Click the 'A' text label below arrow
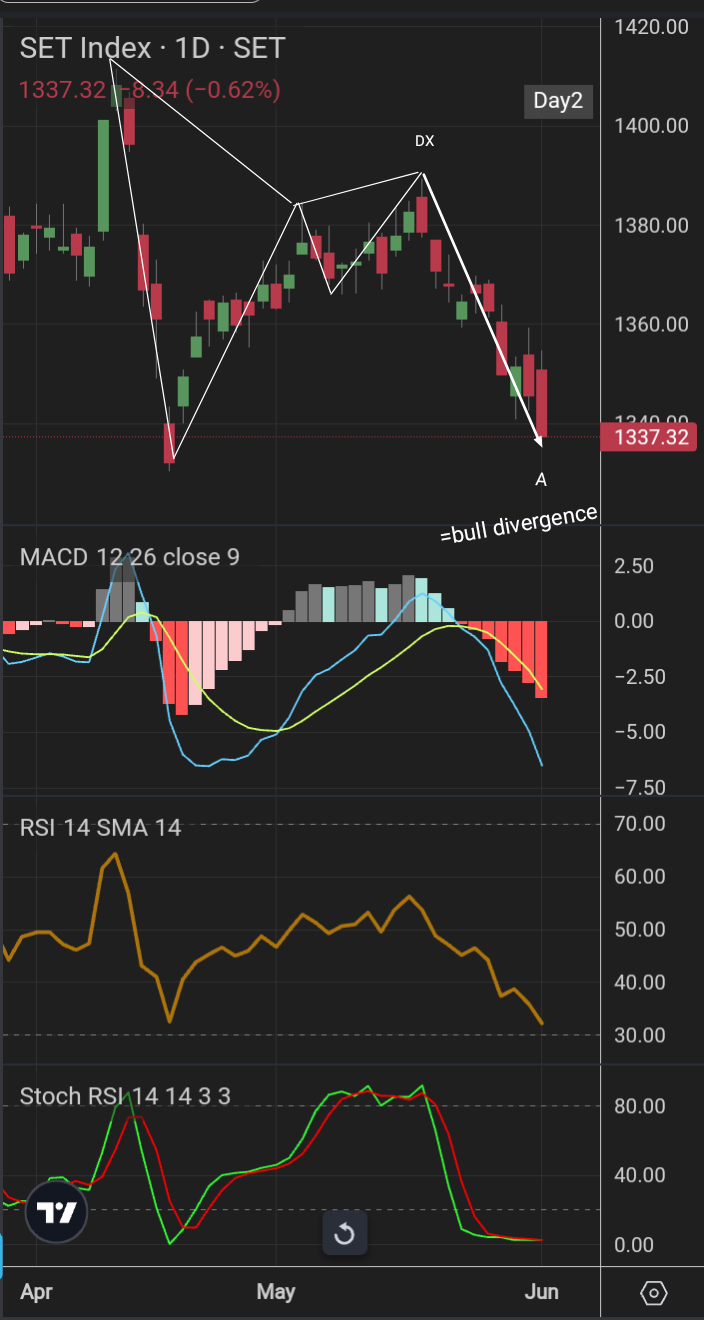 (541, 480)
